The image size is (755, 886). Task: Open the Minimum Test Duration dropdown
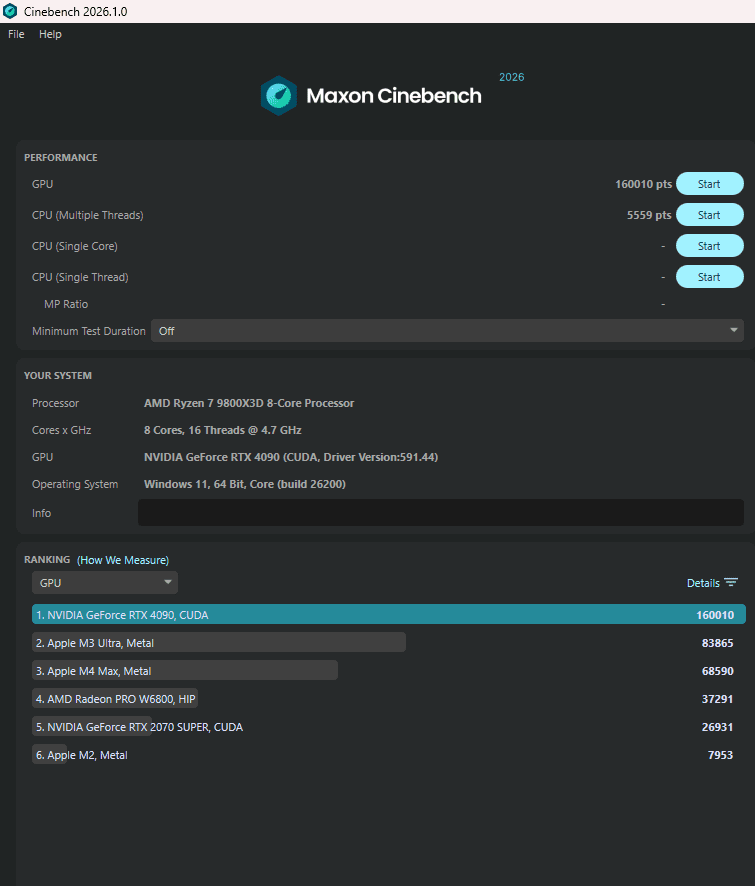pos(447,331)
